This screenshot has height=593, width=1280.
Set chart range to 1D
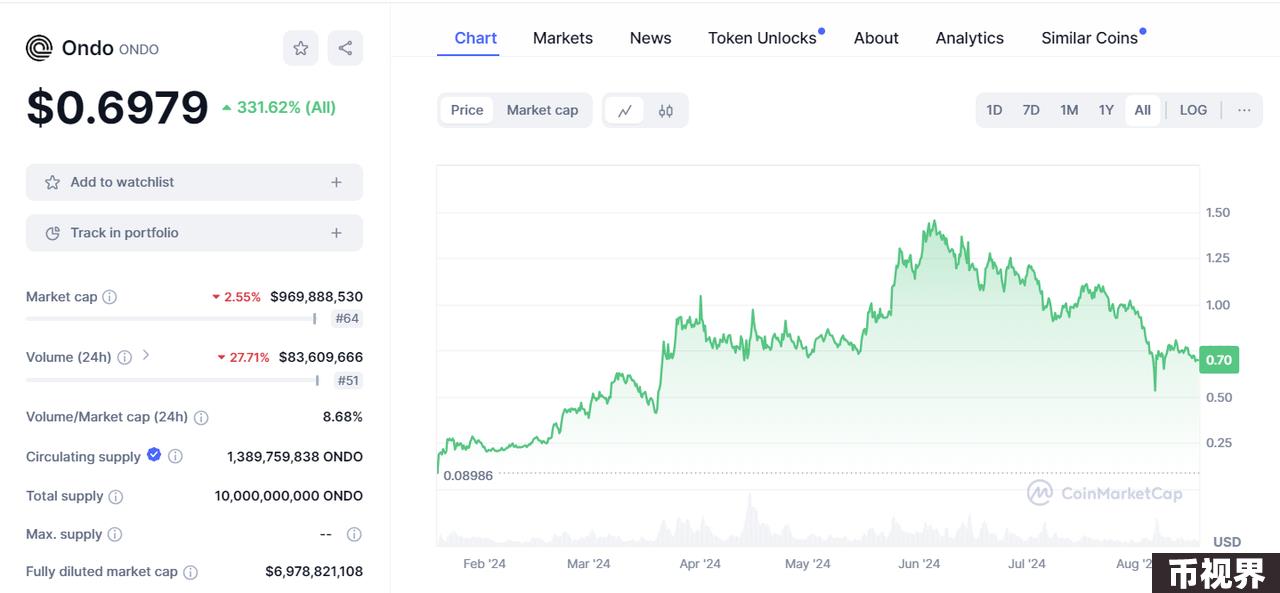pos(994,110)
